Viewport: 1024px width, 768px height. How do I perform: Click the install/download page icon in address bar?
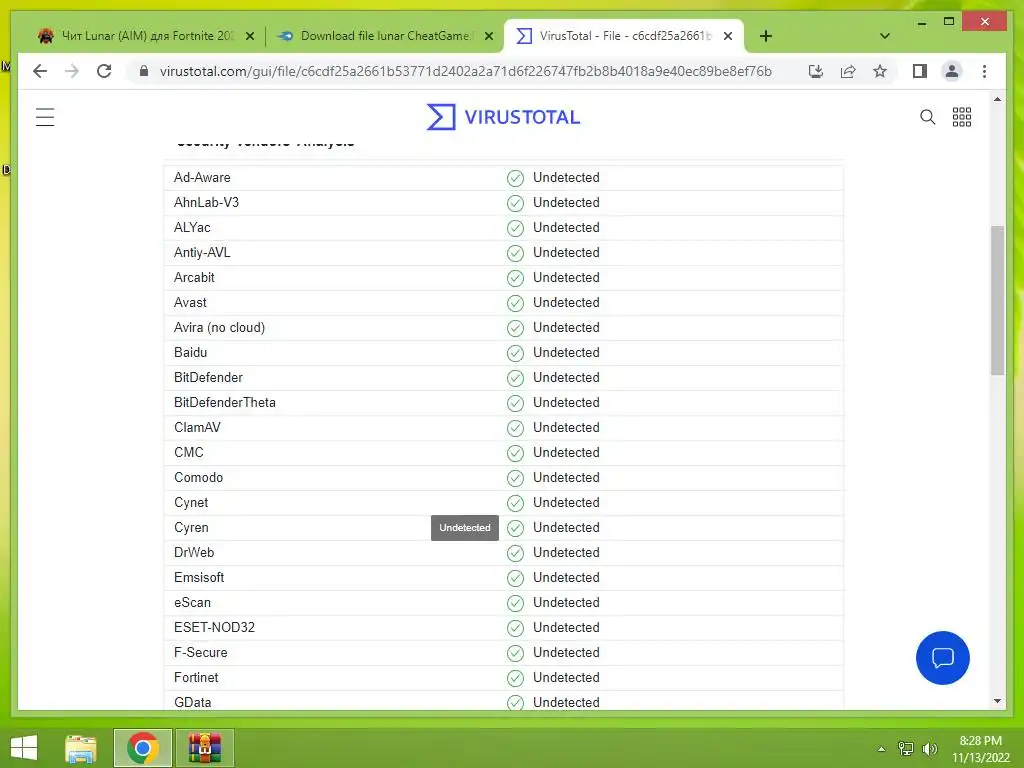(816, 71)
